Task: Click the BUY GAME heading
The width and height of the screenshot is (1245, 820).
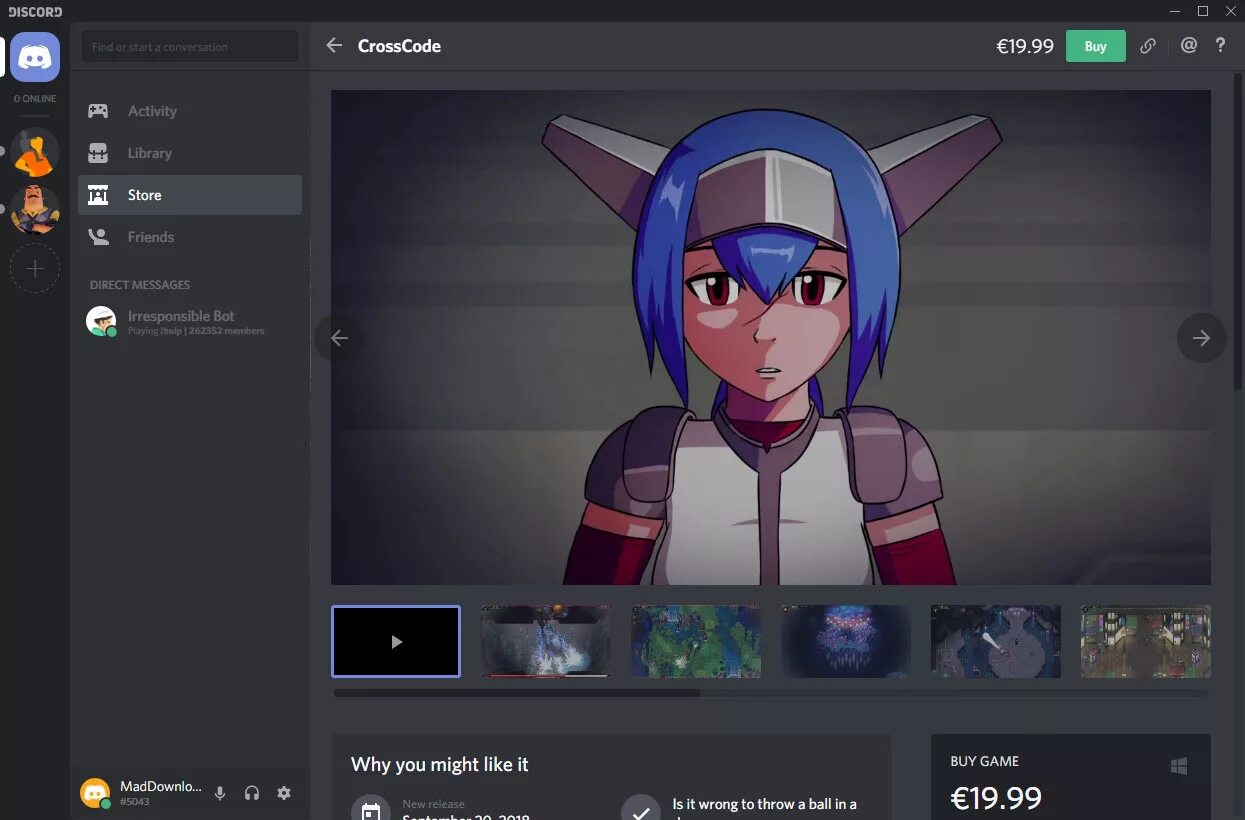Action: click(985, 761)
